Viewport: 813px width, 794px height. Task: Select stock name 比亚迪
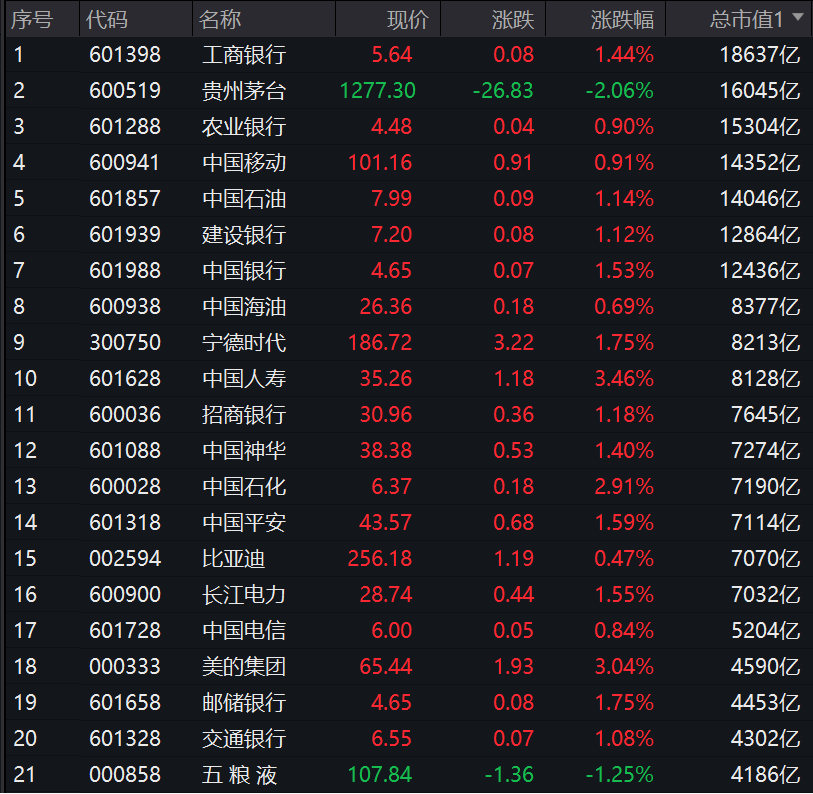233,559
